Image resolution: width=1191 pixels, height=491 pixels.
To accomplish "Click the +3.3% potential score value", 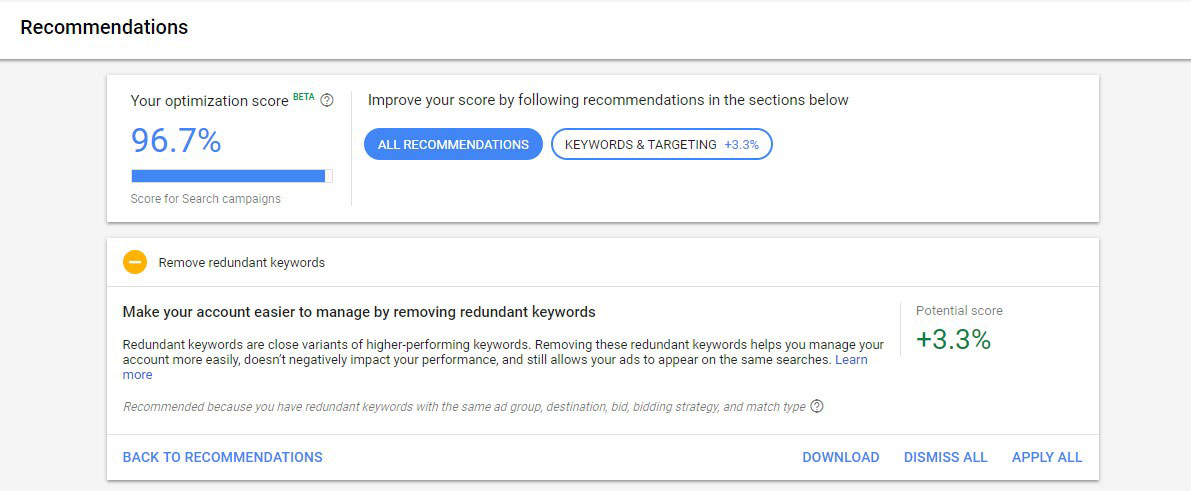I will [953, 340].
